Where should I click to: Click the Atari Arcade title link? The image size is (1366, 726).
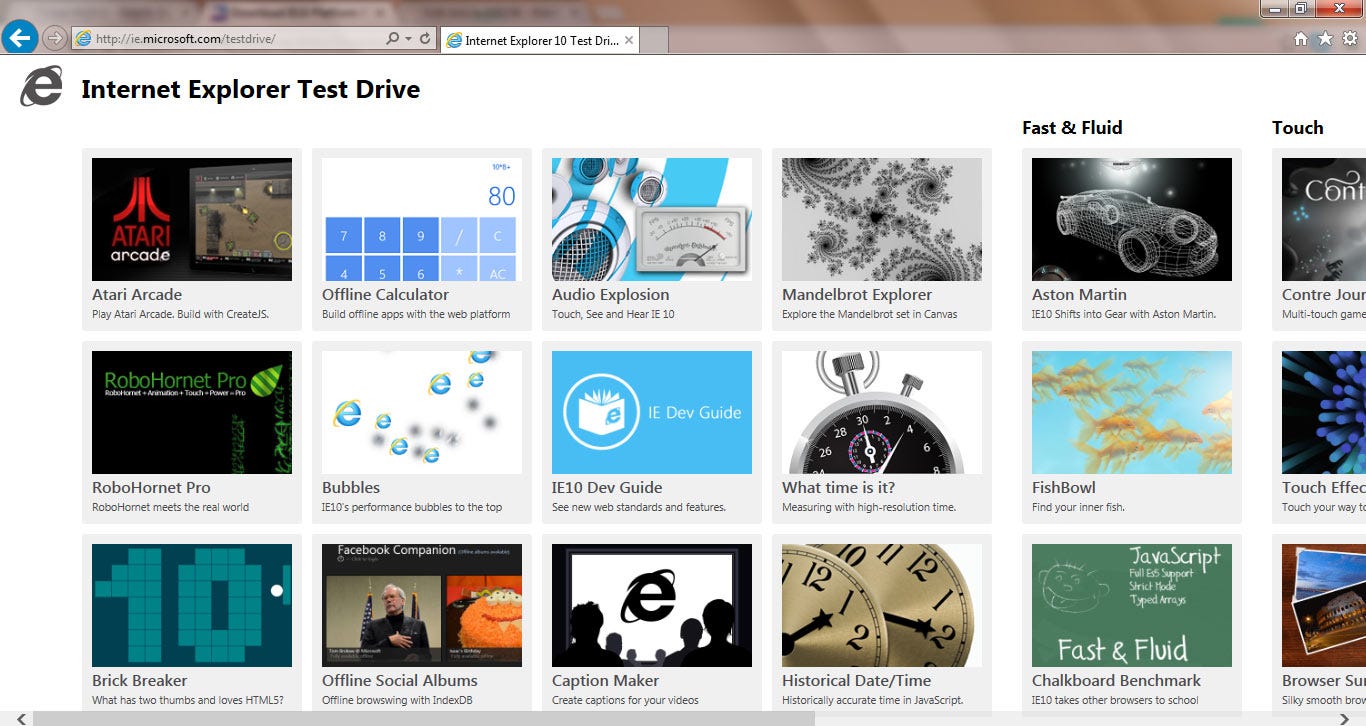coord(137,295)
